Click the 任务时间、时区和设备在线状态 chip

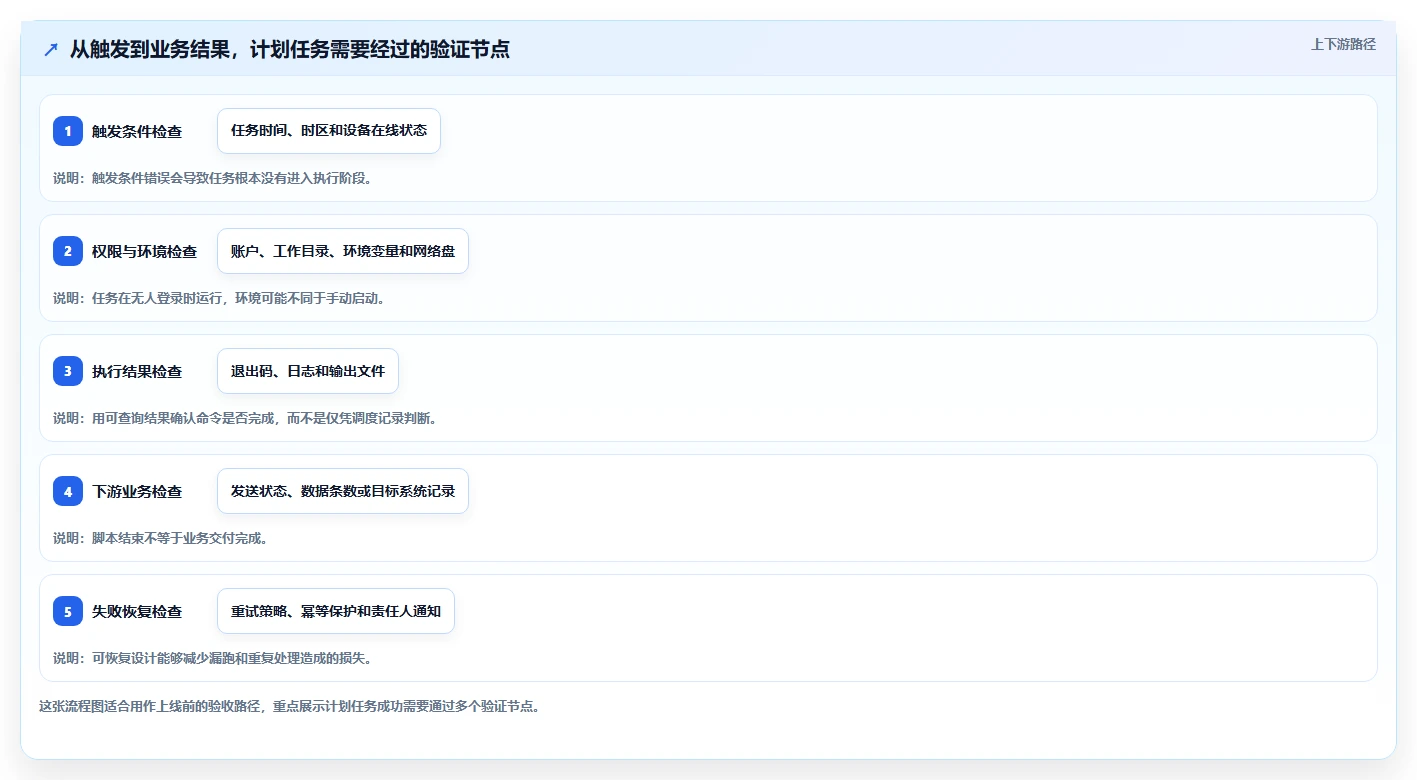pos(329,131)
